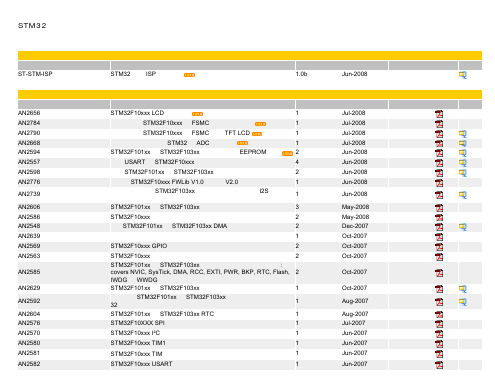495x383 pixels.
Task: Open the AN2585 PDF document icon
Action: click(439, 273)
